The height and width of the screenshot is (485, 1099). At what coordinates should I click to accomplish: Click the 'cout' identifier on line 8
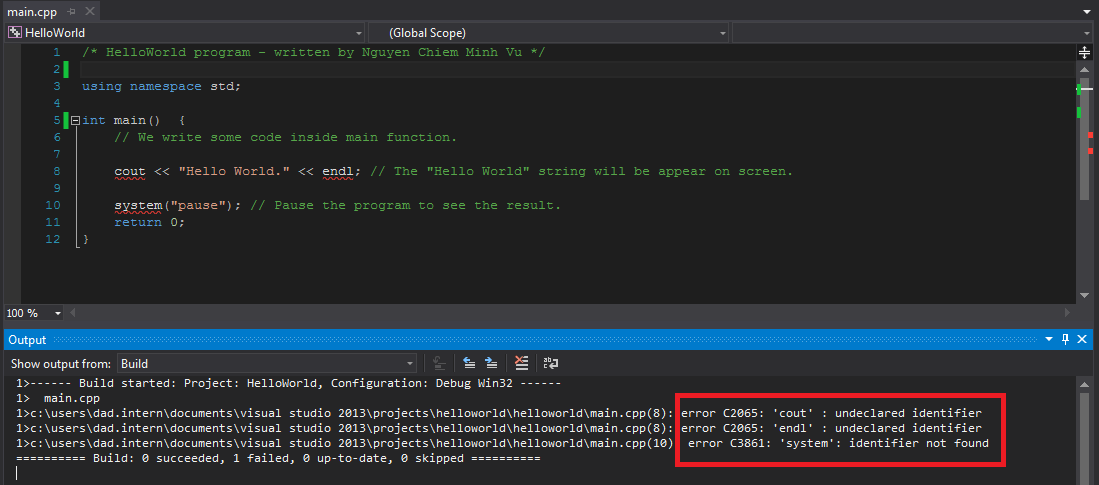click(x=130, y=172)
